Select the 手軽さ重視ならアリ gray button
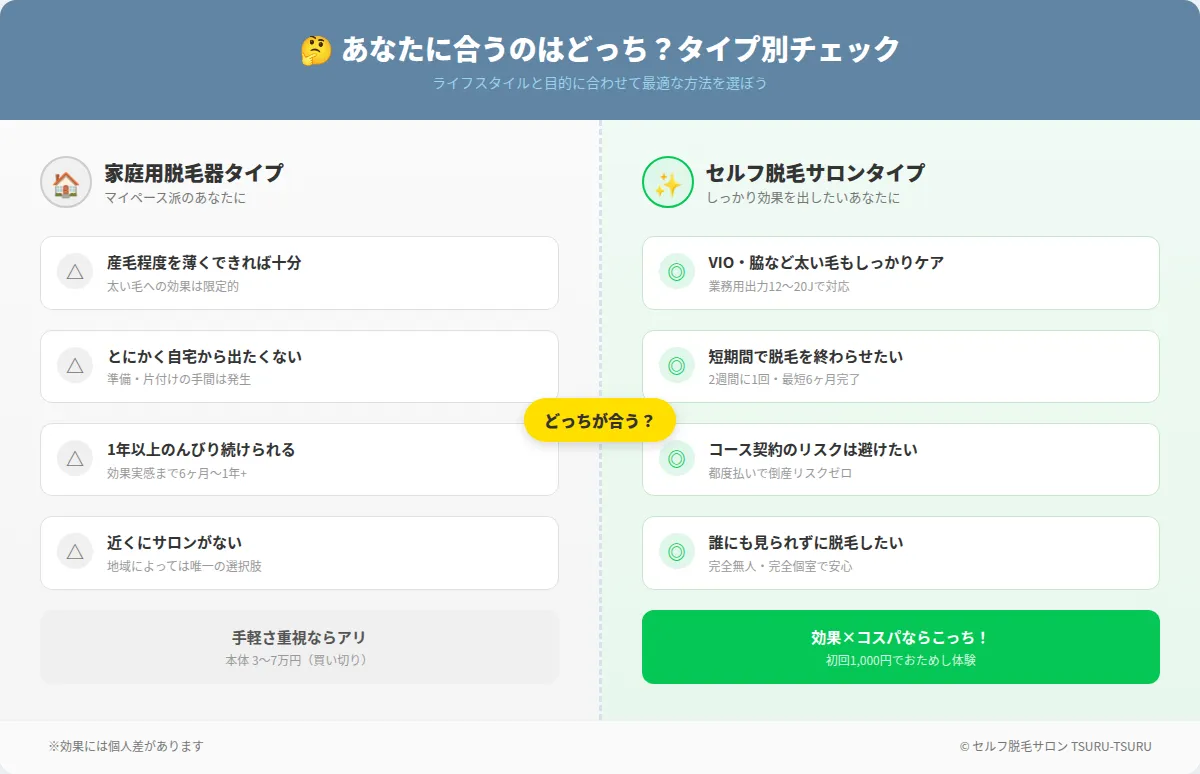The width and height of the screenshot is (1200, 774). point(299,647)
